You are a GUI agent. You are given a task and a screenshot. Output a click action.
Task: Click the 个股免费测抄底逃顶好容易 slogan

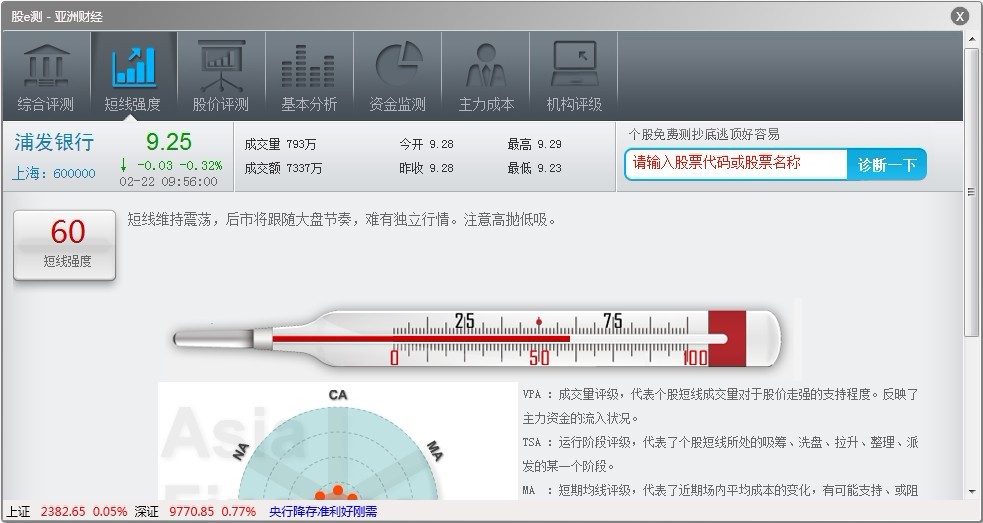(x=704, y=134)
